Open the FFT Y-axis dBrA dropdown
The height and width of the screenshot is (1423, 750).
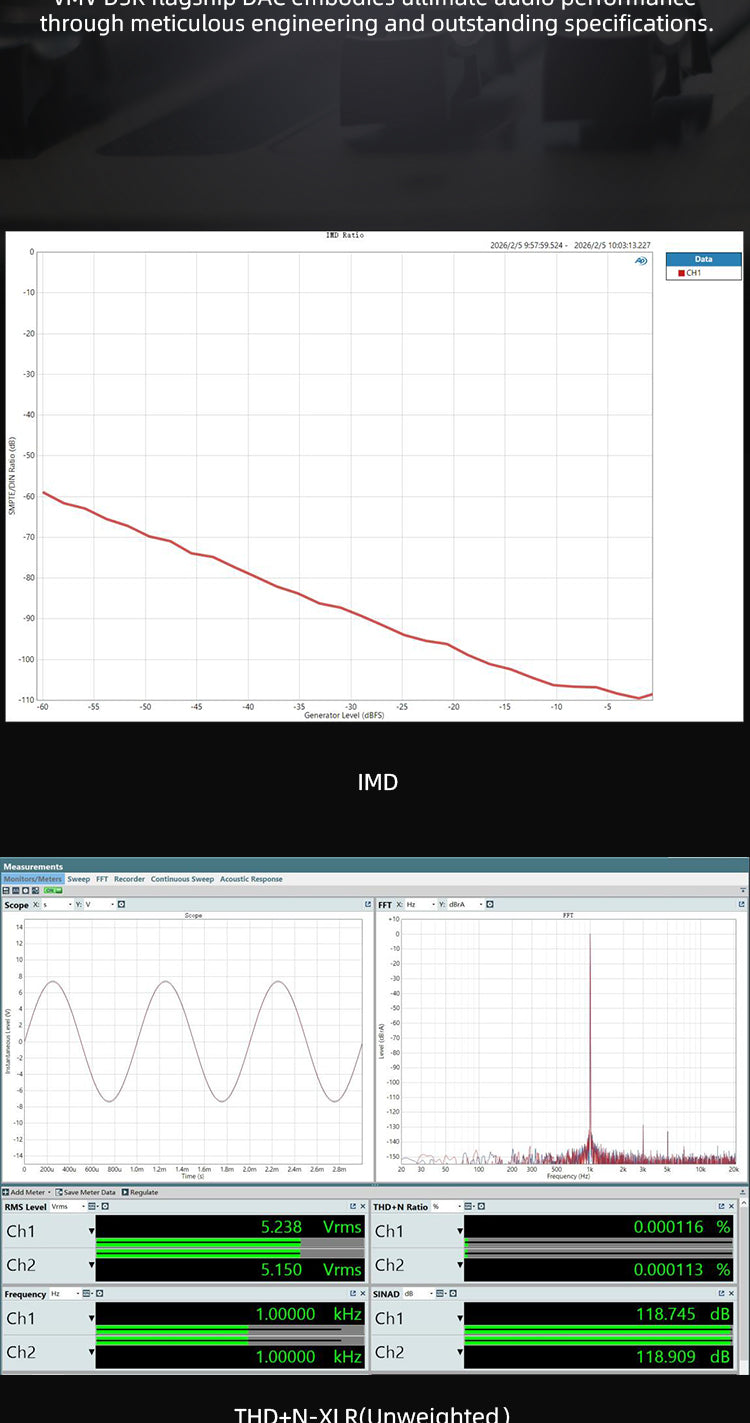tap(461, 905)
